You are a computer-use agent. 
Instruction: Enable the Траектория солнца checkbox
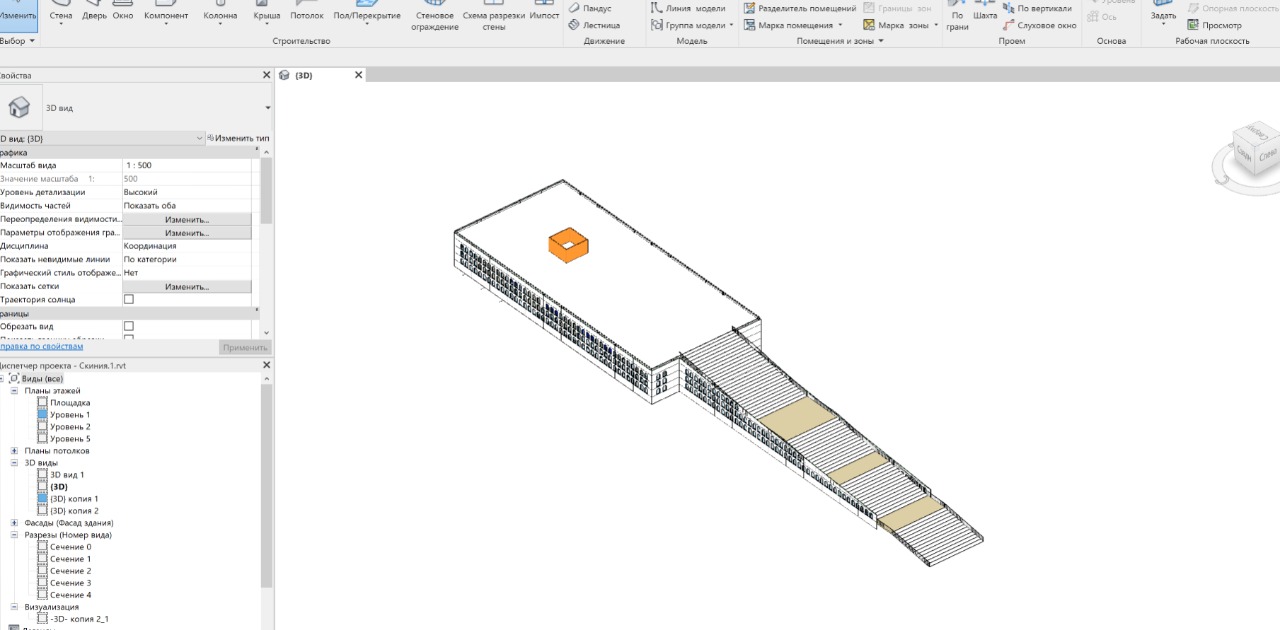[128, 300]
